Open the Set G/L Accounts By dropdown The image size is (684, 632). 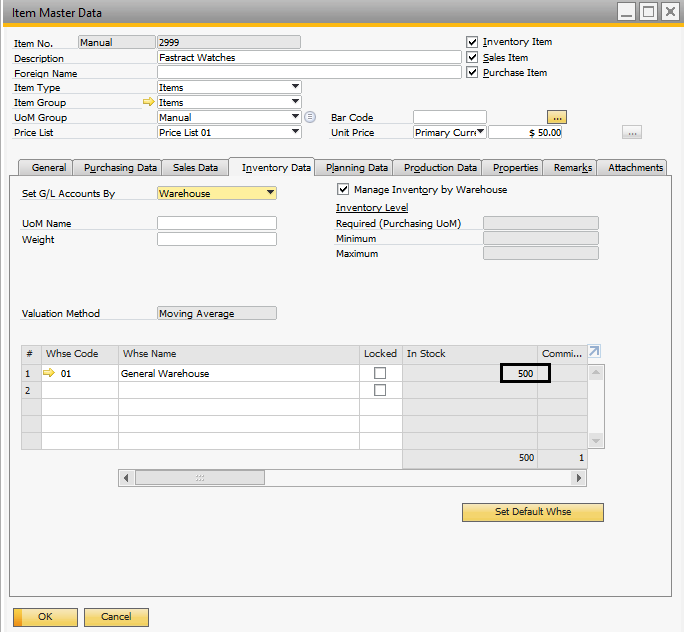point(270,194)
